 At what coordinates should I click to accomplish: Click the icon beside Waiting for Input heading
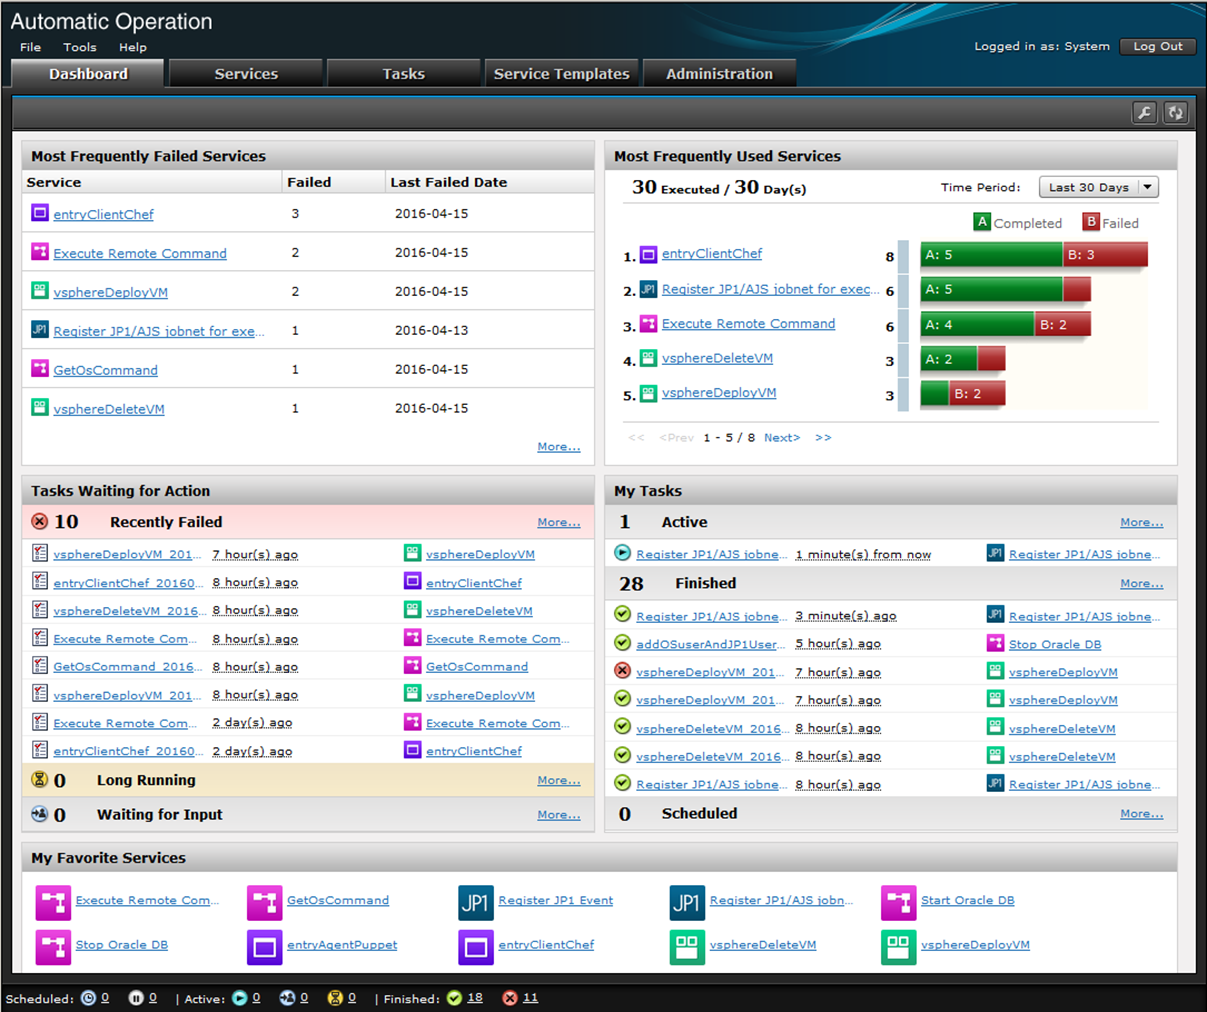point(40,814)
